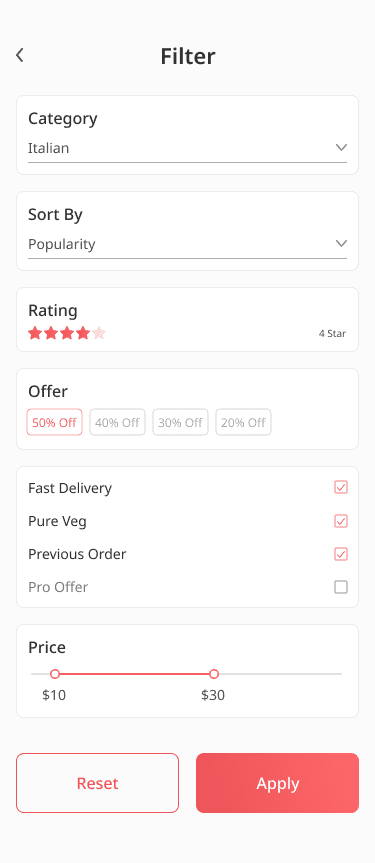Tap the back arrow icon
The image size is (375, 863).
20,55
